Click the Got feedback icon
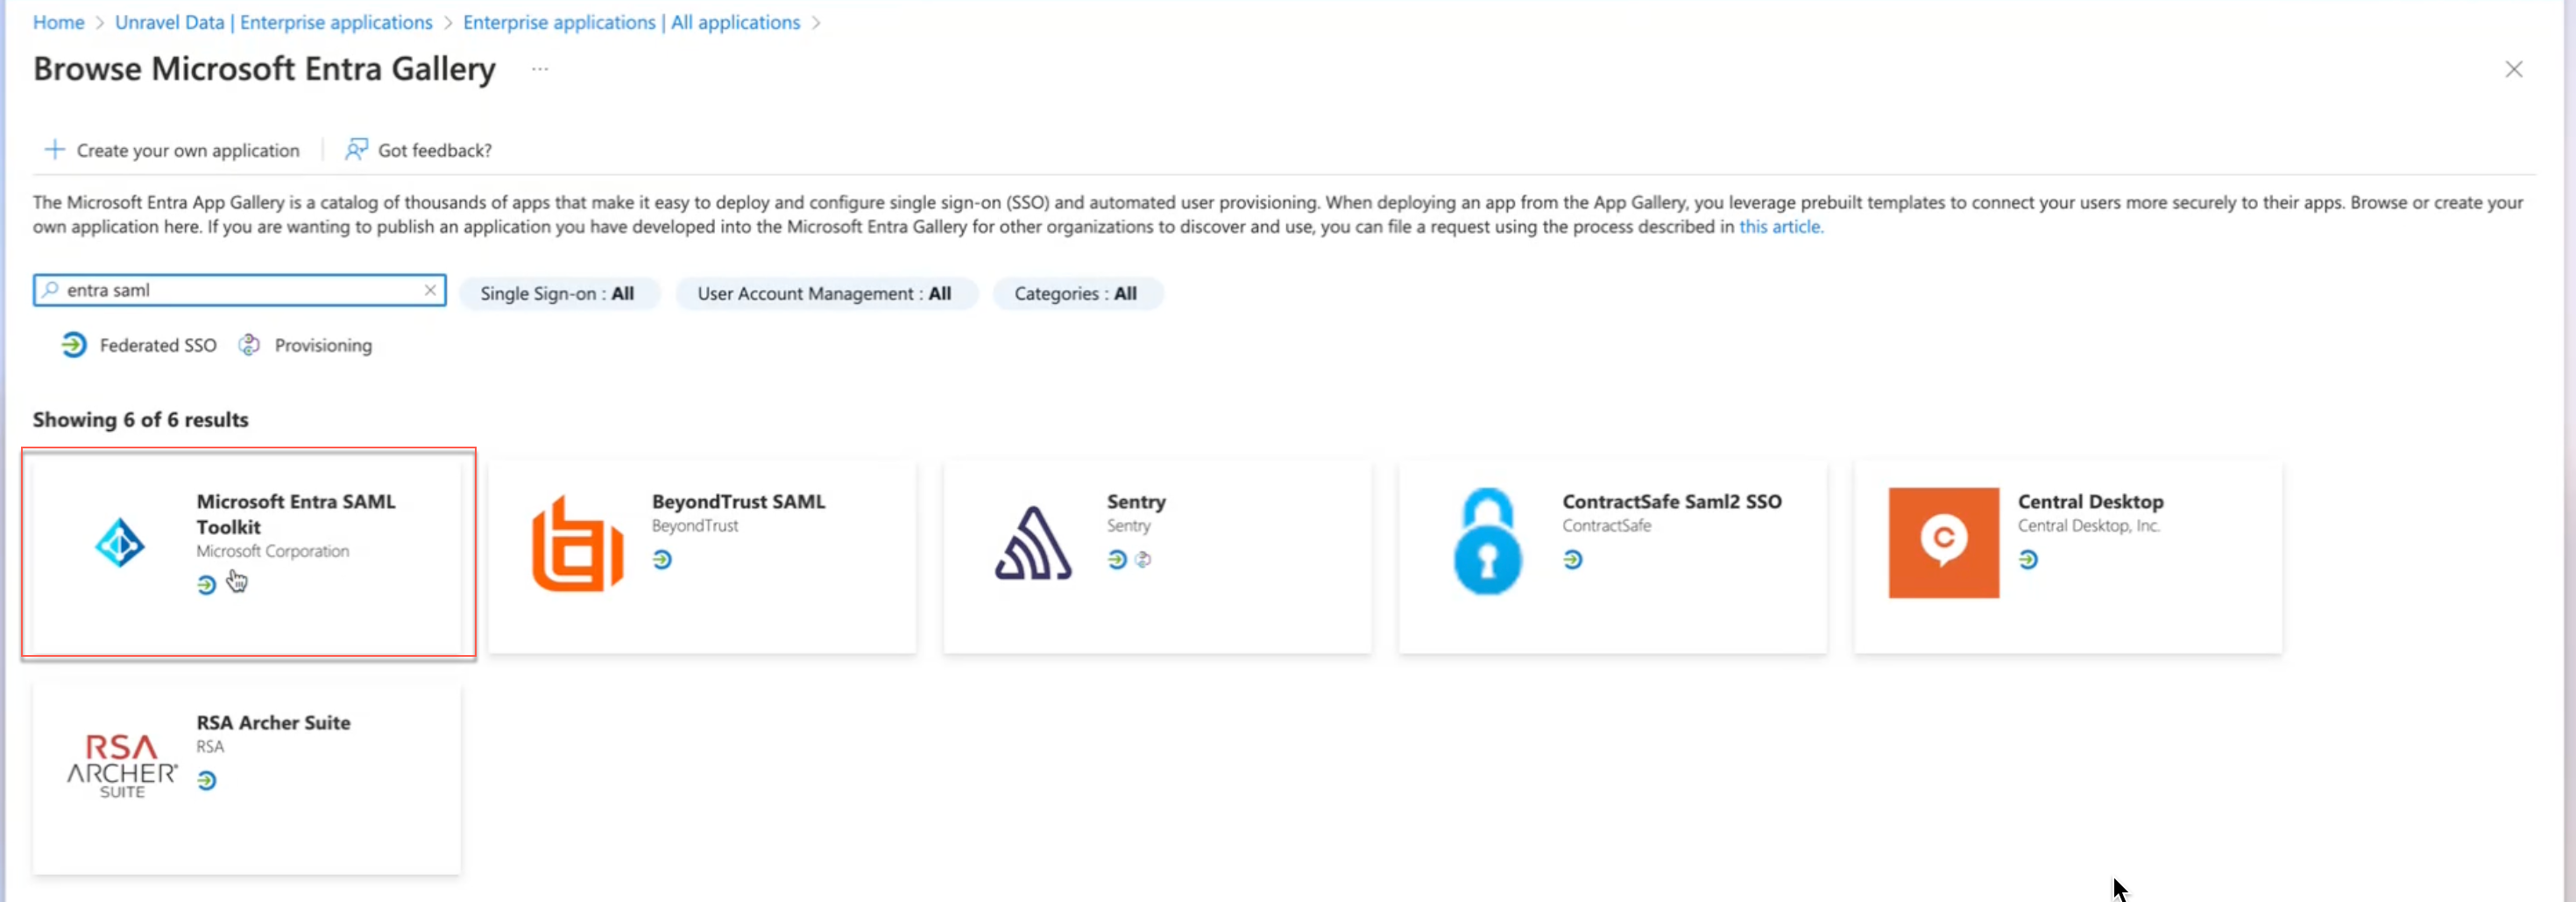Screen dimensions: 2576x902 pyautogui.click(x=356, y=150)
